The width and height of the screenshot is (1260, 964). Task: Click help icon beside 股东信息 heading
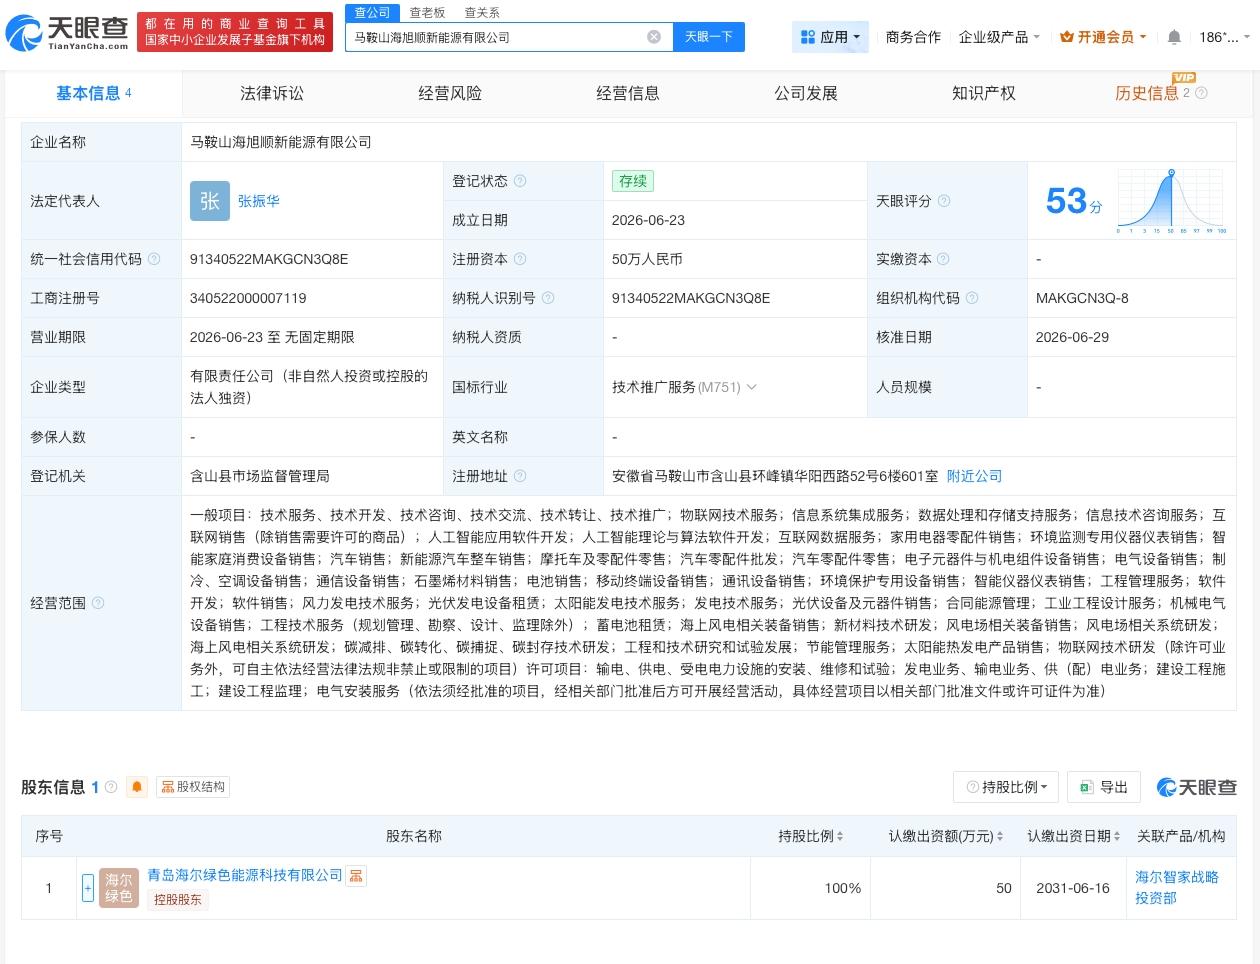[x=111, y=787]
